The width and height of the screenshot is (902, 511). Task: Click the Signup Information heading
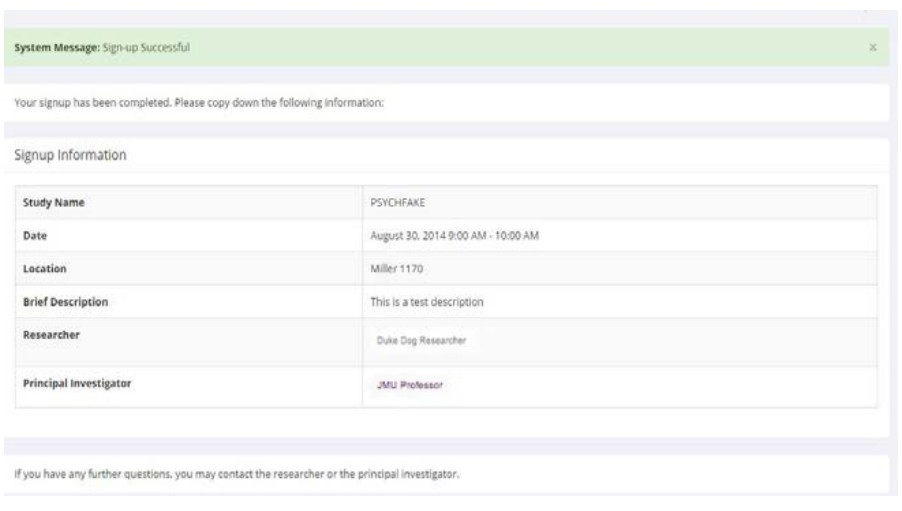pos(69,155)
